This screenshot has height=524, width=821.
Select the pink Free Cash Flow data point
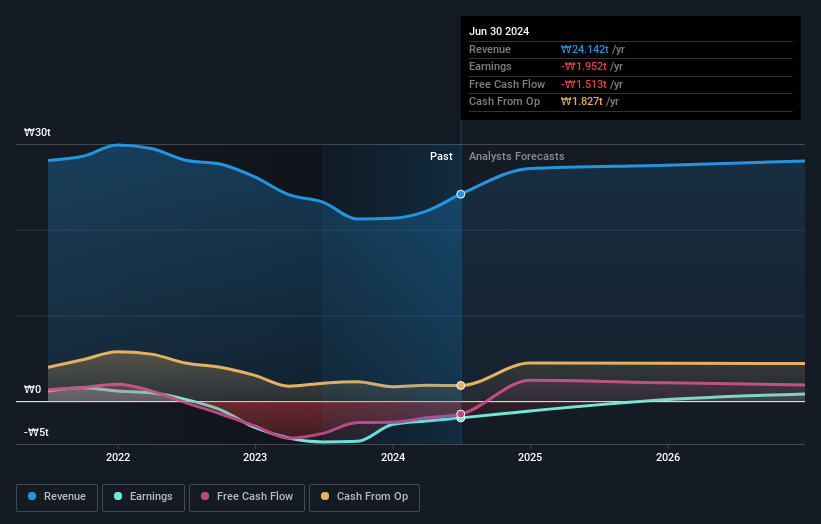point(460,414)
